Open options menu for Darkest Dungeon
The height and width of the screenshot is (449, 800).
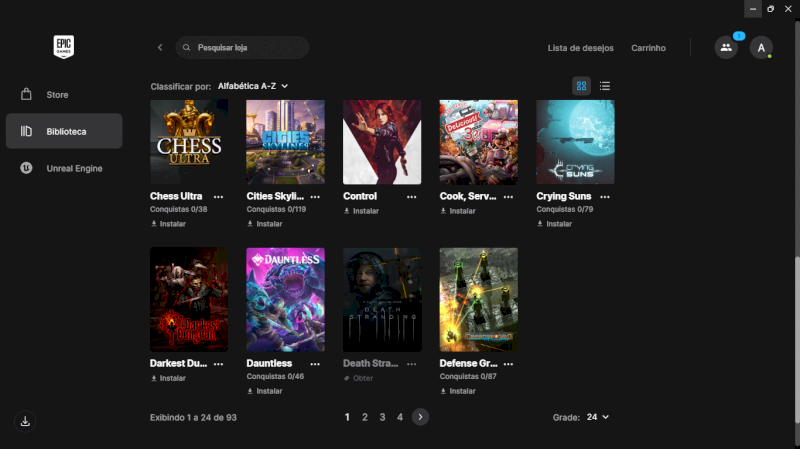coord(218,364)
